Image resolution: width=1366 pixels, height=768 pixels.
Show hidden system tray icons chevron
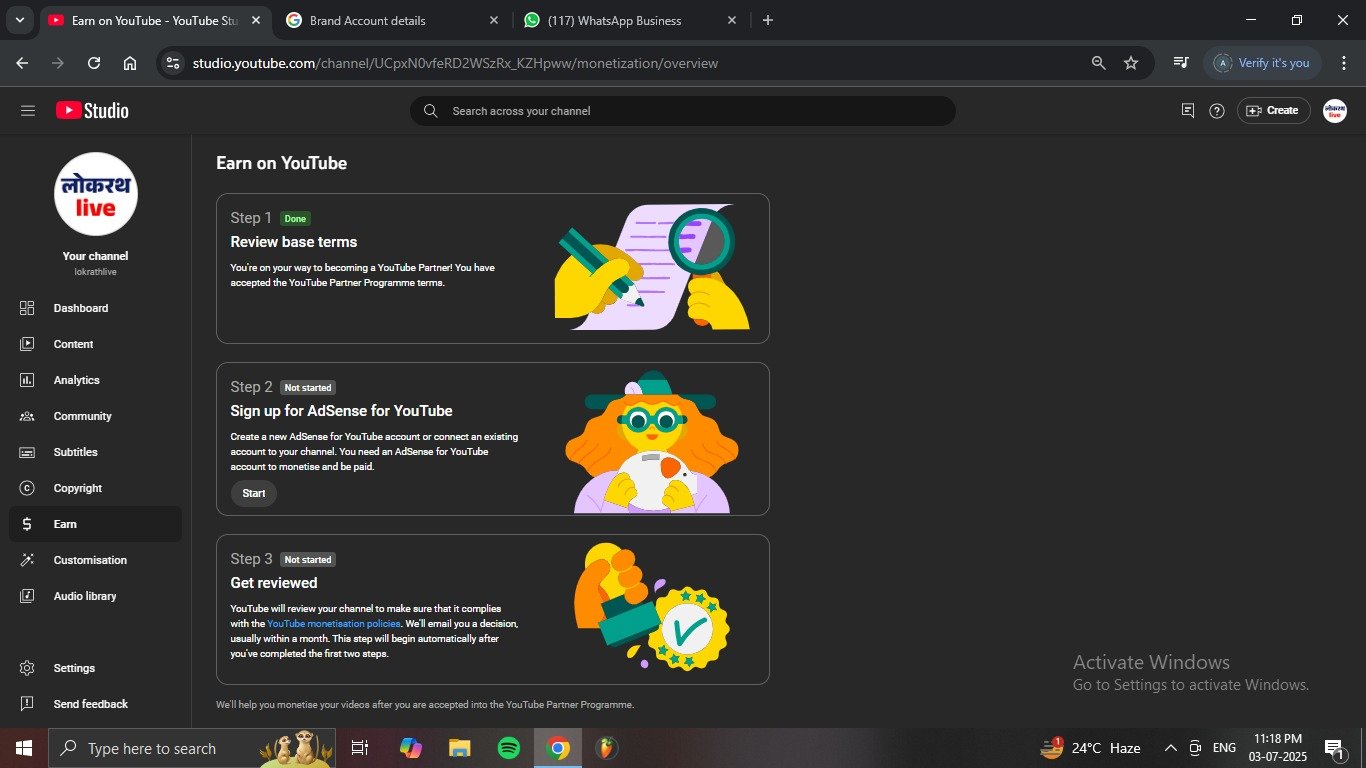[1170, 748]
